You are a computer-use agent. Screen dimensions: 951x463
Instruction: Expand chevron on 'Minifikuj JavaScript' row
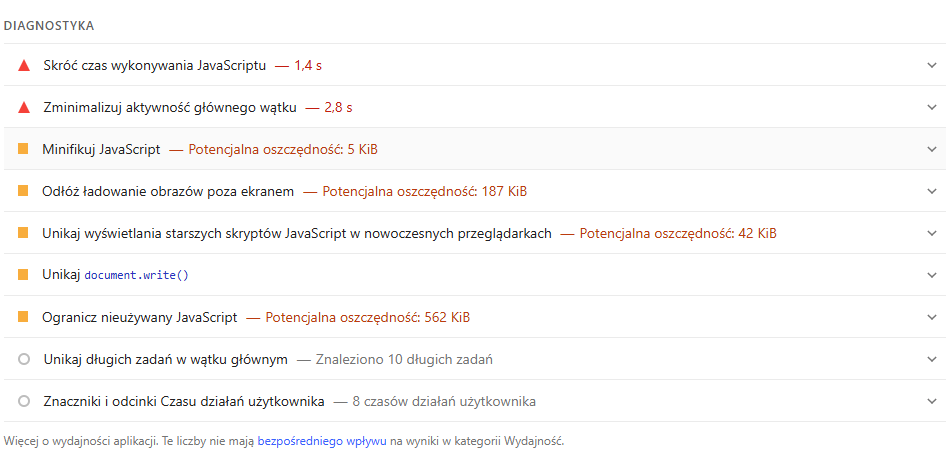[932, 150]
